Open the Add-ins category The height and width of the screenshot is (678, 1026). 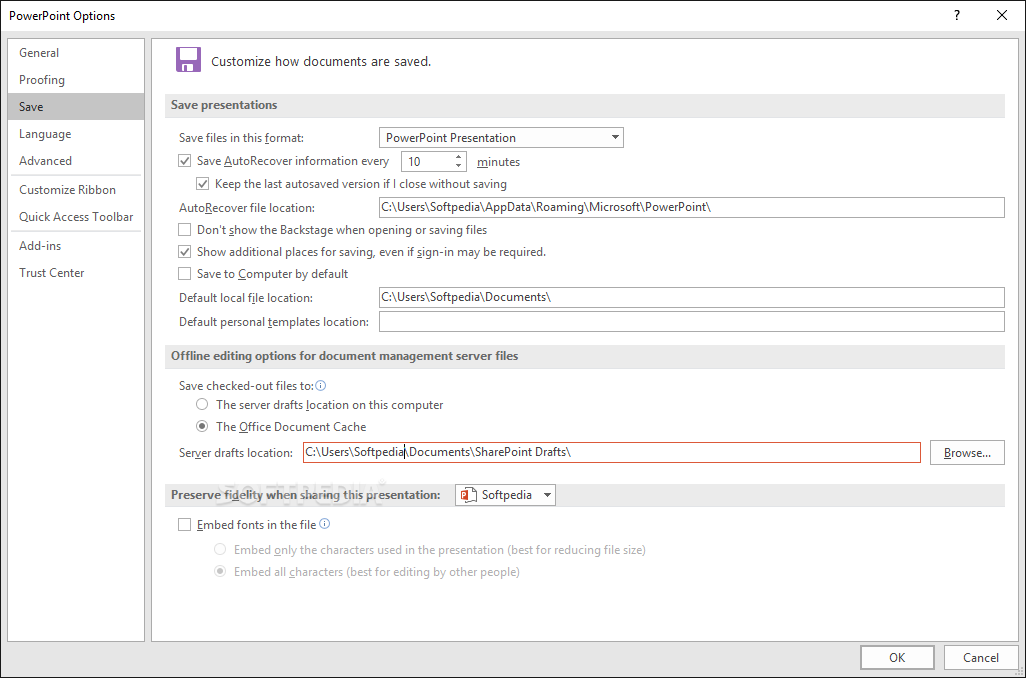pos(76,245)
